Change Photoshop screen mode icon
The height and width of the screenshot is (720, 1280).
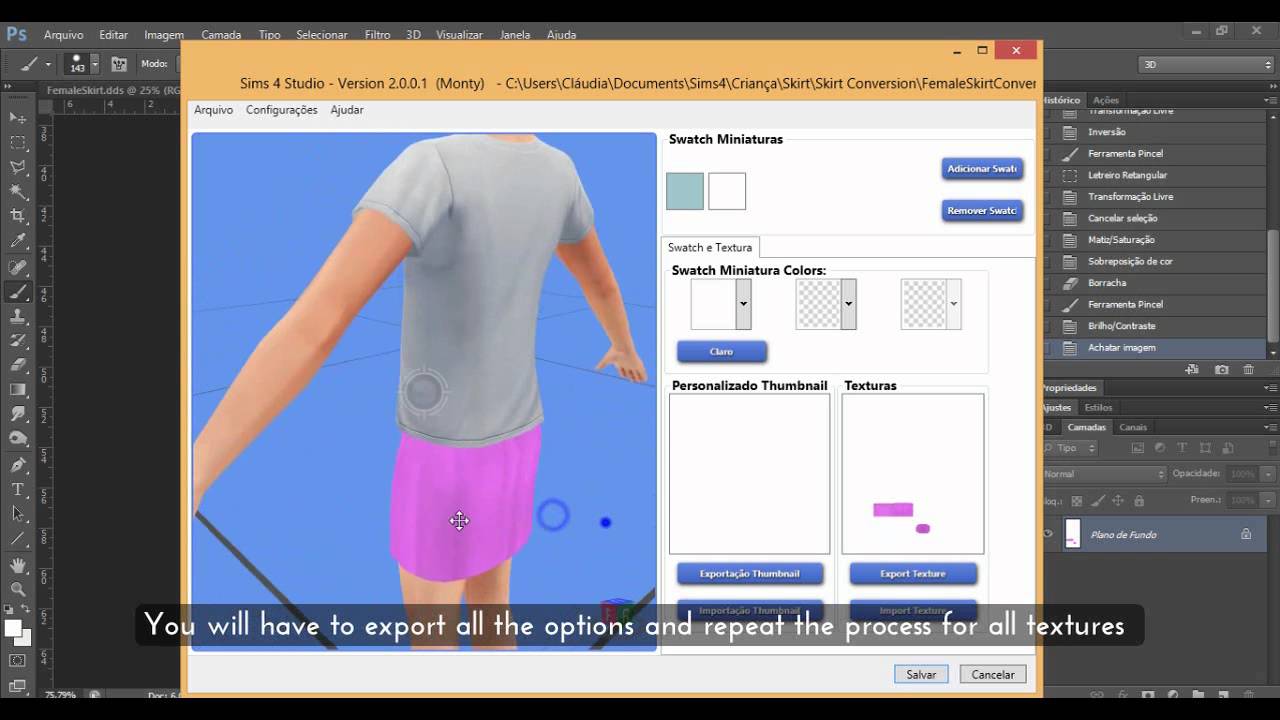(18, 686)
